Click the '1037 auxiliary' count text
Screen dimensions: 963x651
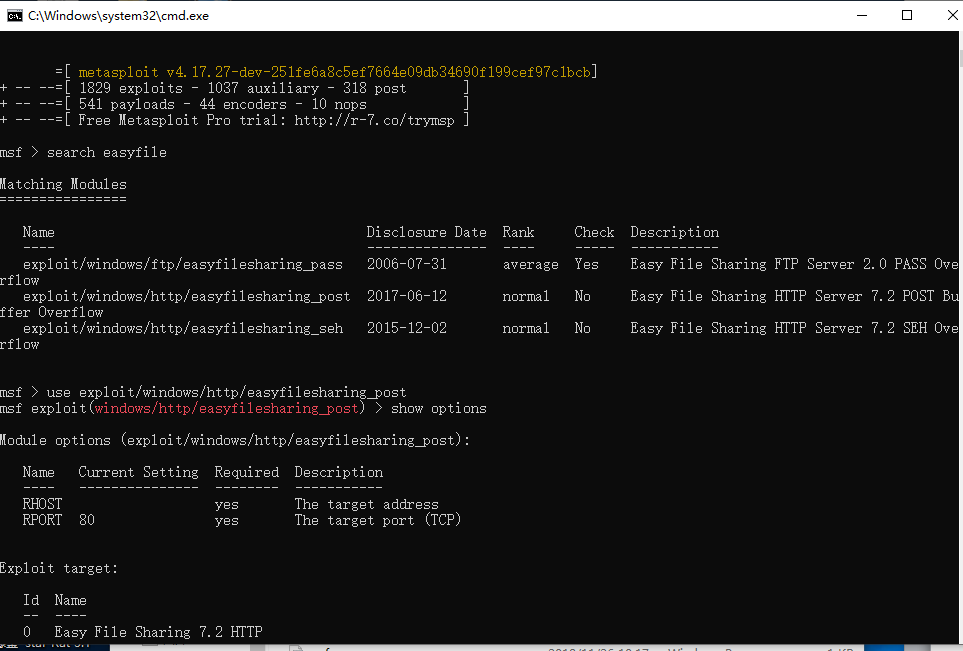[x=263, y=88]
